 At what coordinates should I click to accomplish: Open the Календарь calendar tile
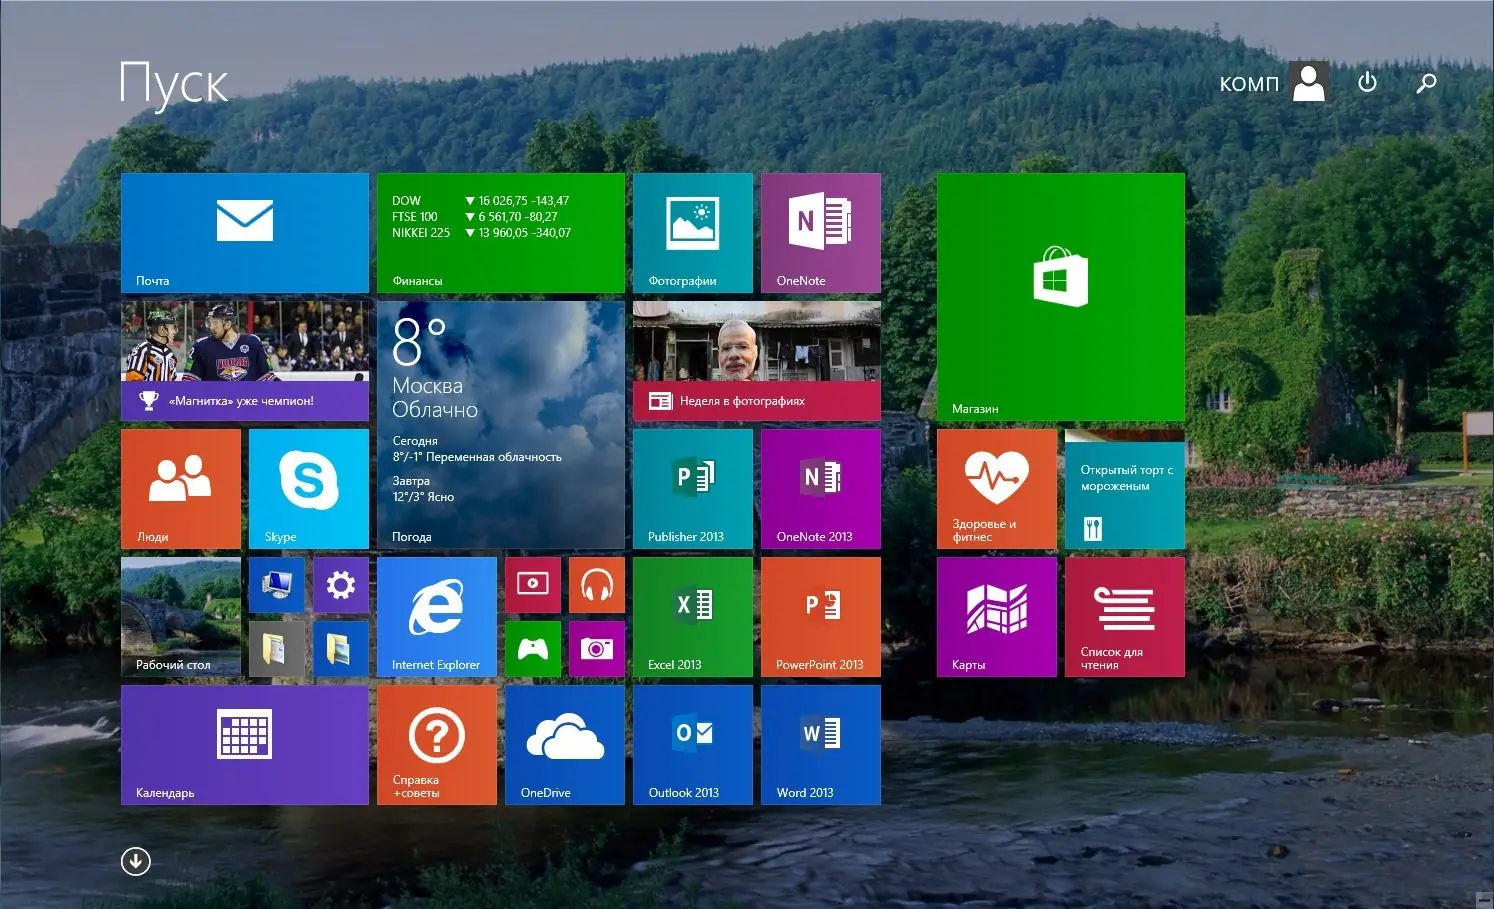tap(245, 745)
